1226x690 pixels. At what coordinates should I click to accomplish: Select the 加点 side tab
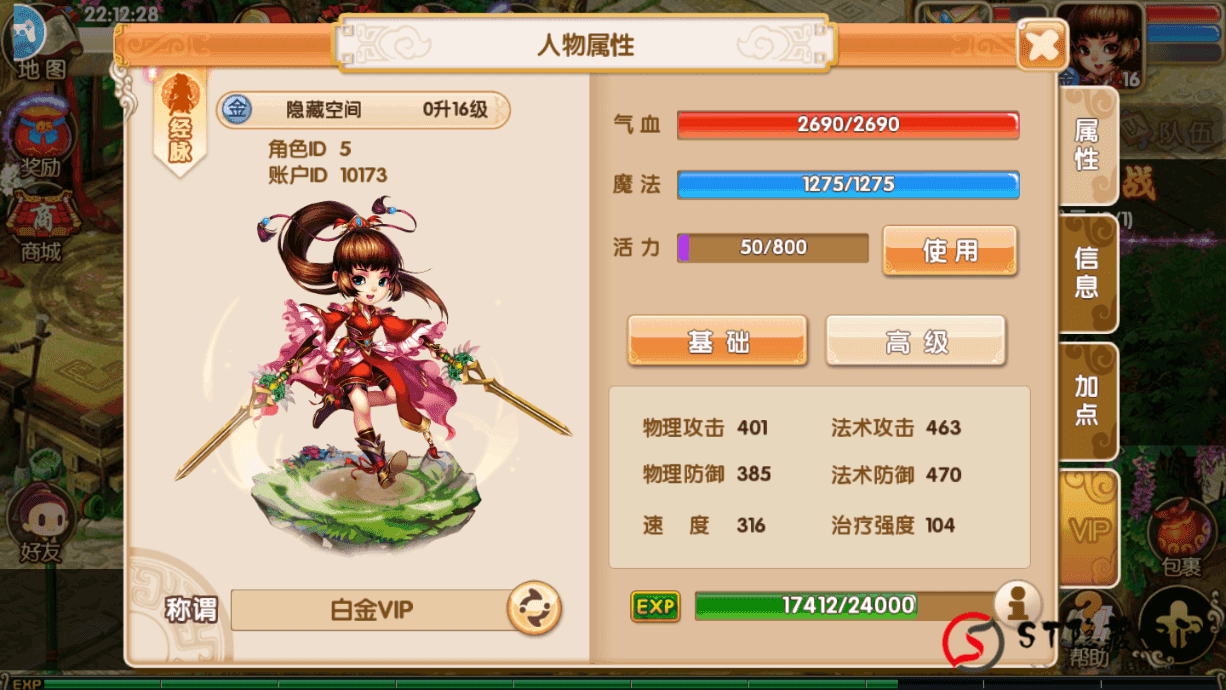pos(1087,401)
